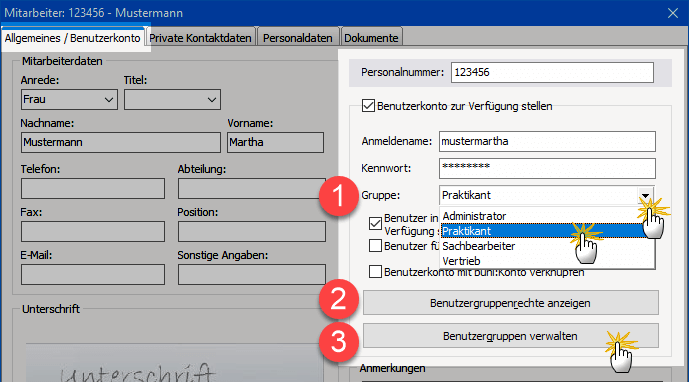Enable 'Benutzerkonto mit büni:Konto verknüpfen' checkbox
Image resolution: width=689 pixels, height=382 pixels.
375,272
